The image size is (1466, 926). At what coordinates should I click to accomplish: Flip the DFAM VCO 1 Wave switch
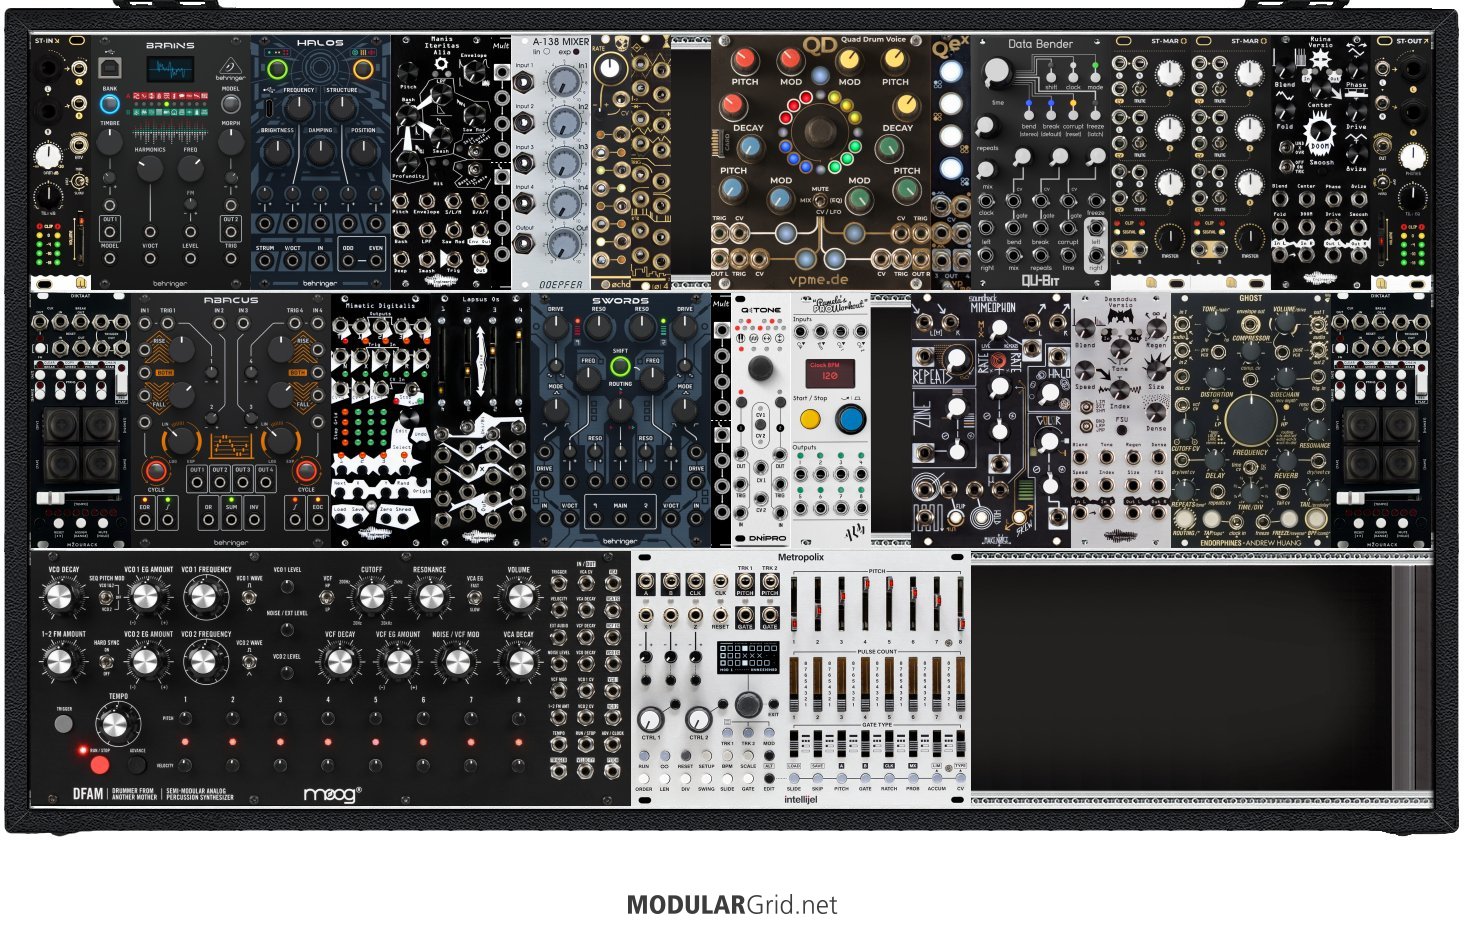pos(249,598)
